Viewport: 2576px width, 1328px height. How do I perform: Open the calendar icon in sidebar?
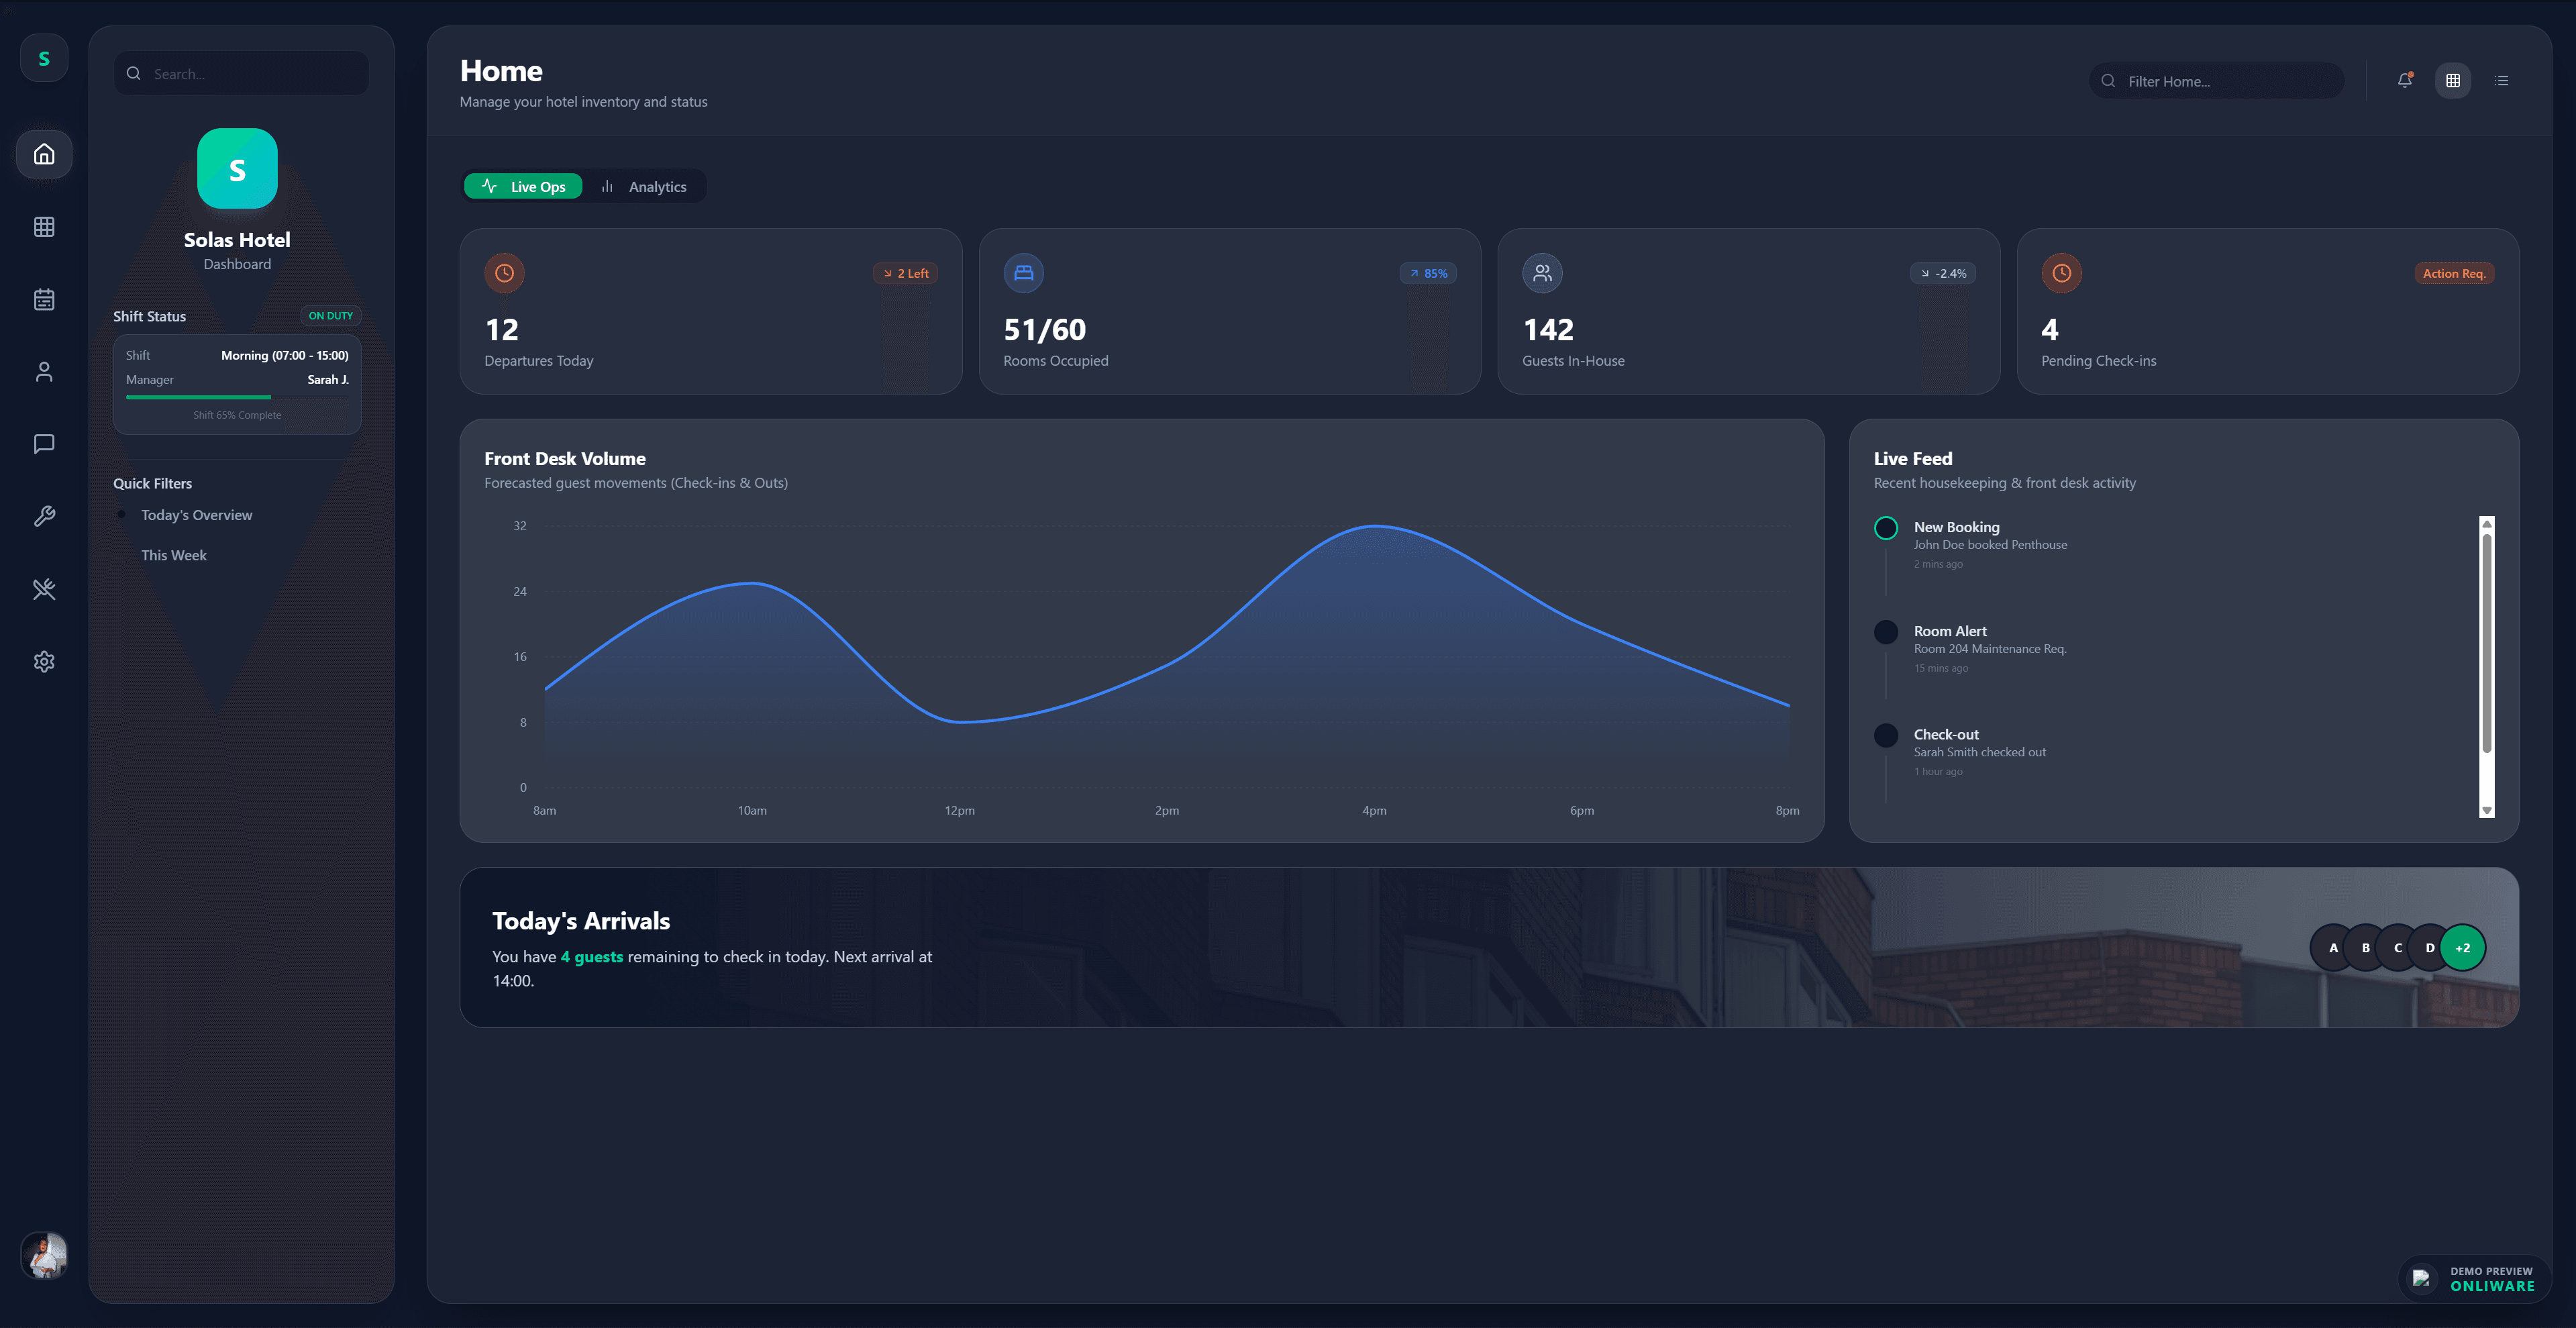[x=44, y=299]
